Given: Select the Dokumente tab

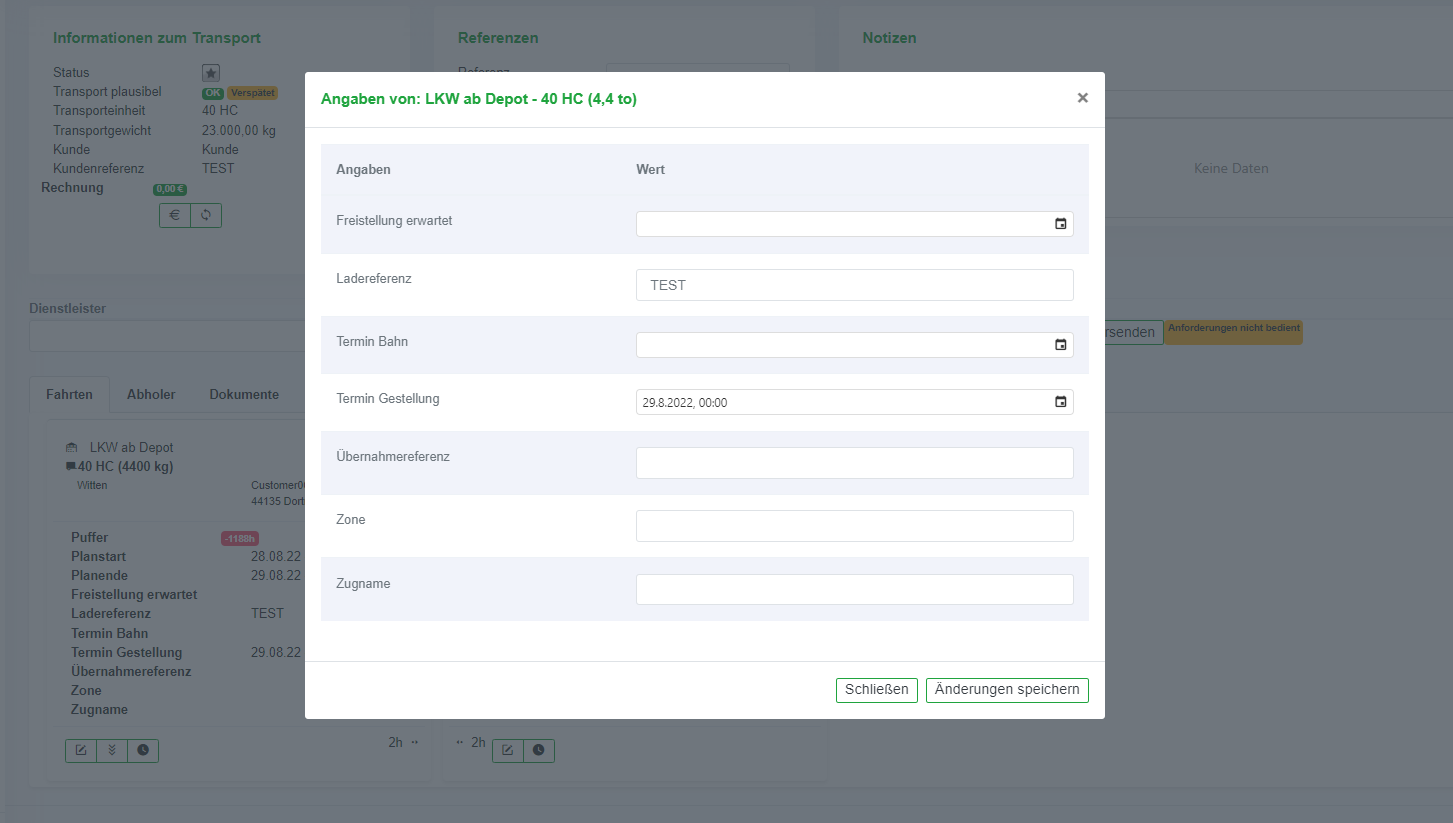Looking at the screenshot, I should coord(244,394).
